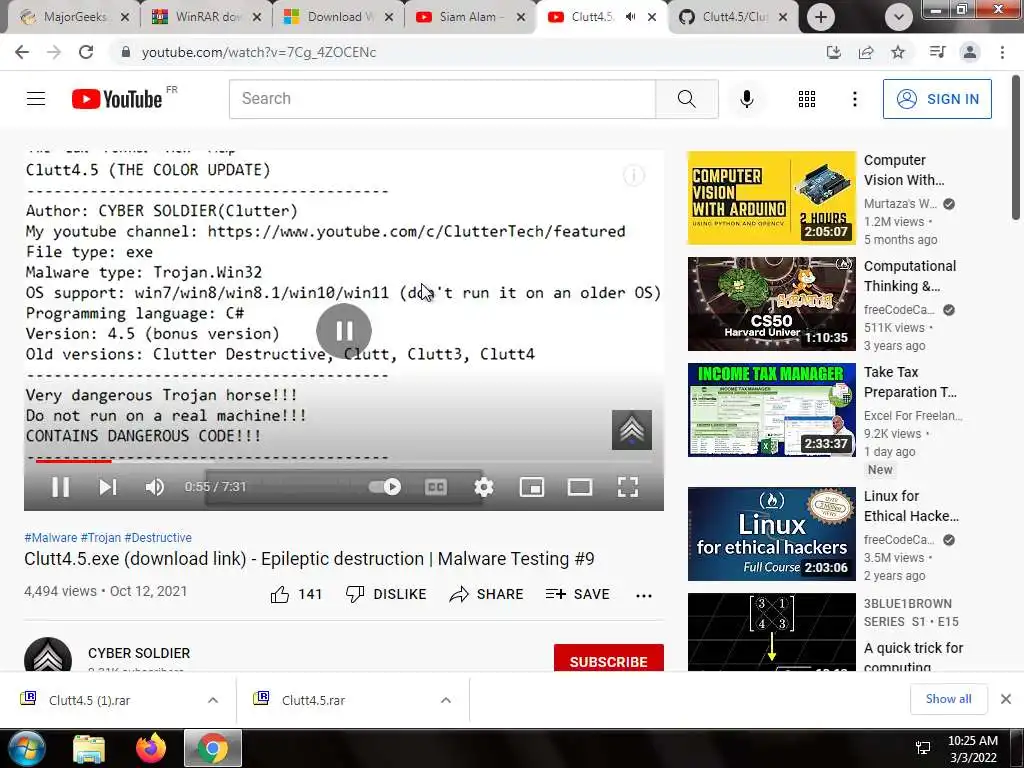Switch to miniplayer mode
Viewport: 1024px width, 768px height.
532,487
